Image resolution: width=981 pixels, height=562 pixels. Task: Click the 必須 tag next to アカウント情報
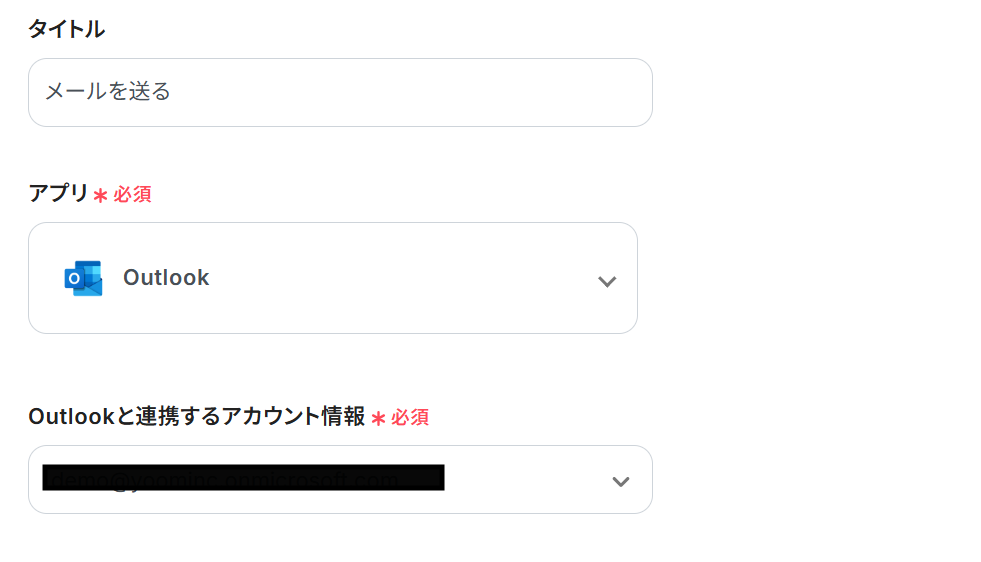coord(410,417)
